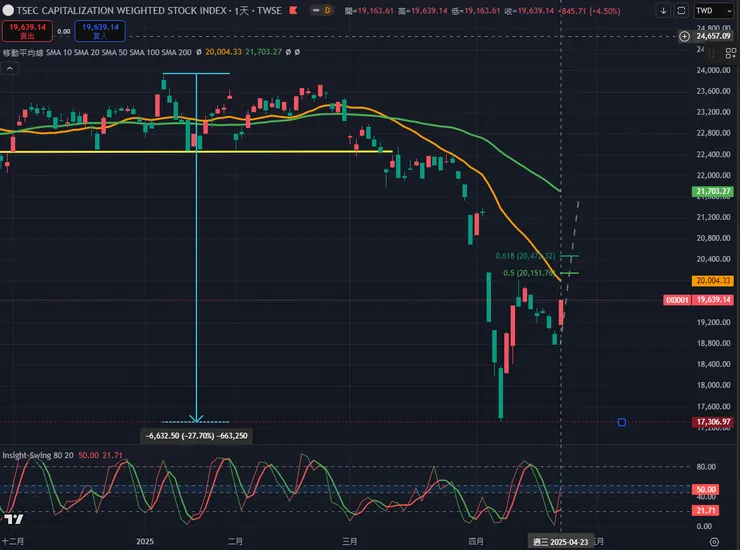Collapse the indicator legend chevron

[x=9, y=68]
